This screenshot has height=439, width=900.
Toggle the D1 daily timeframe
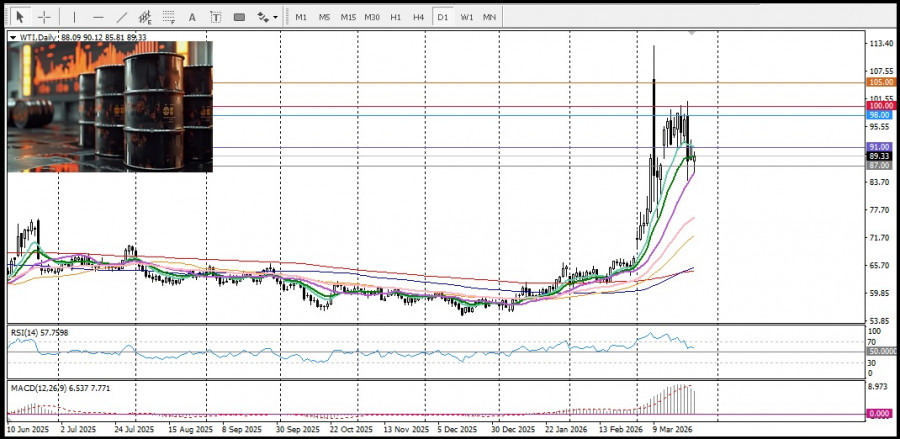442,17
